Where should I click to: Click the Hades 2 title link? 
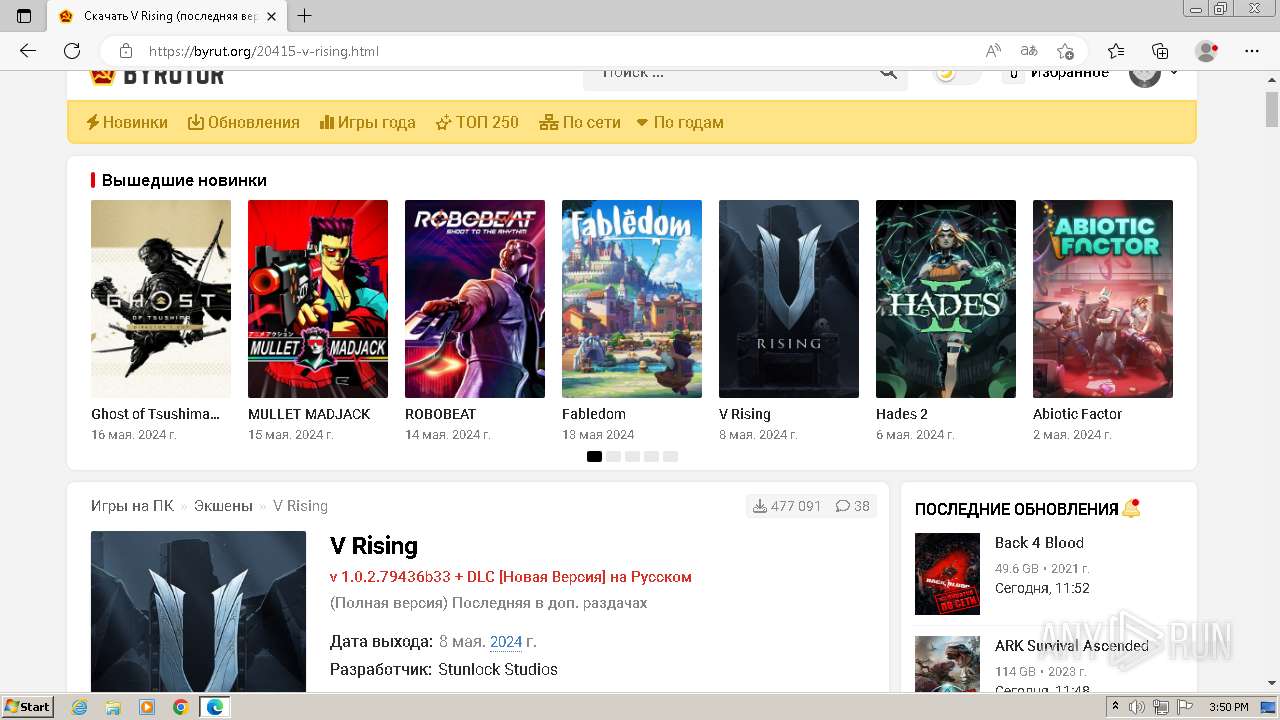click(x=902, y=414)
